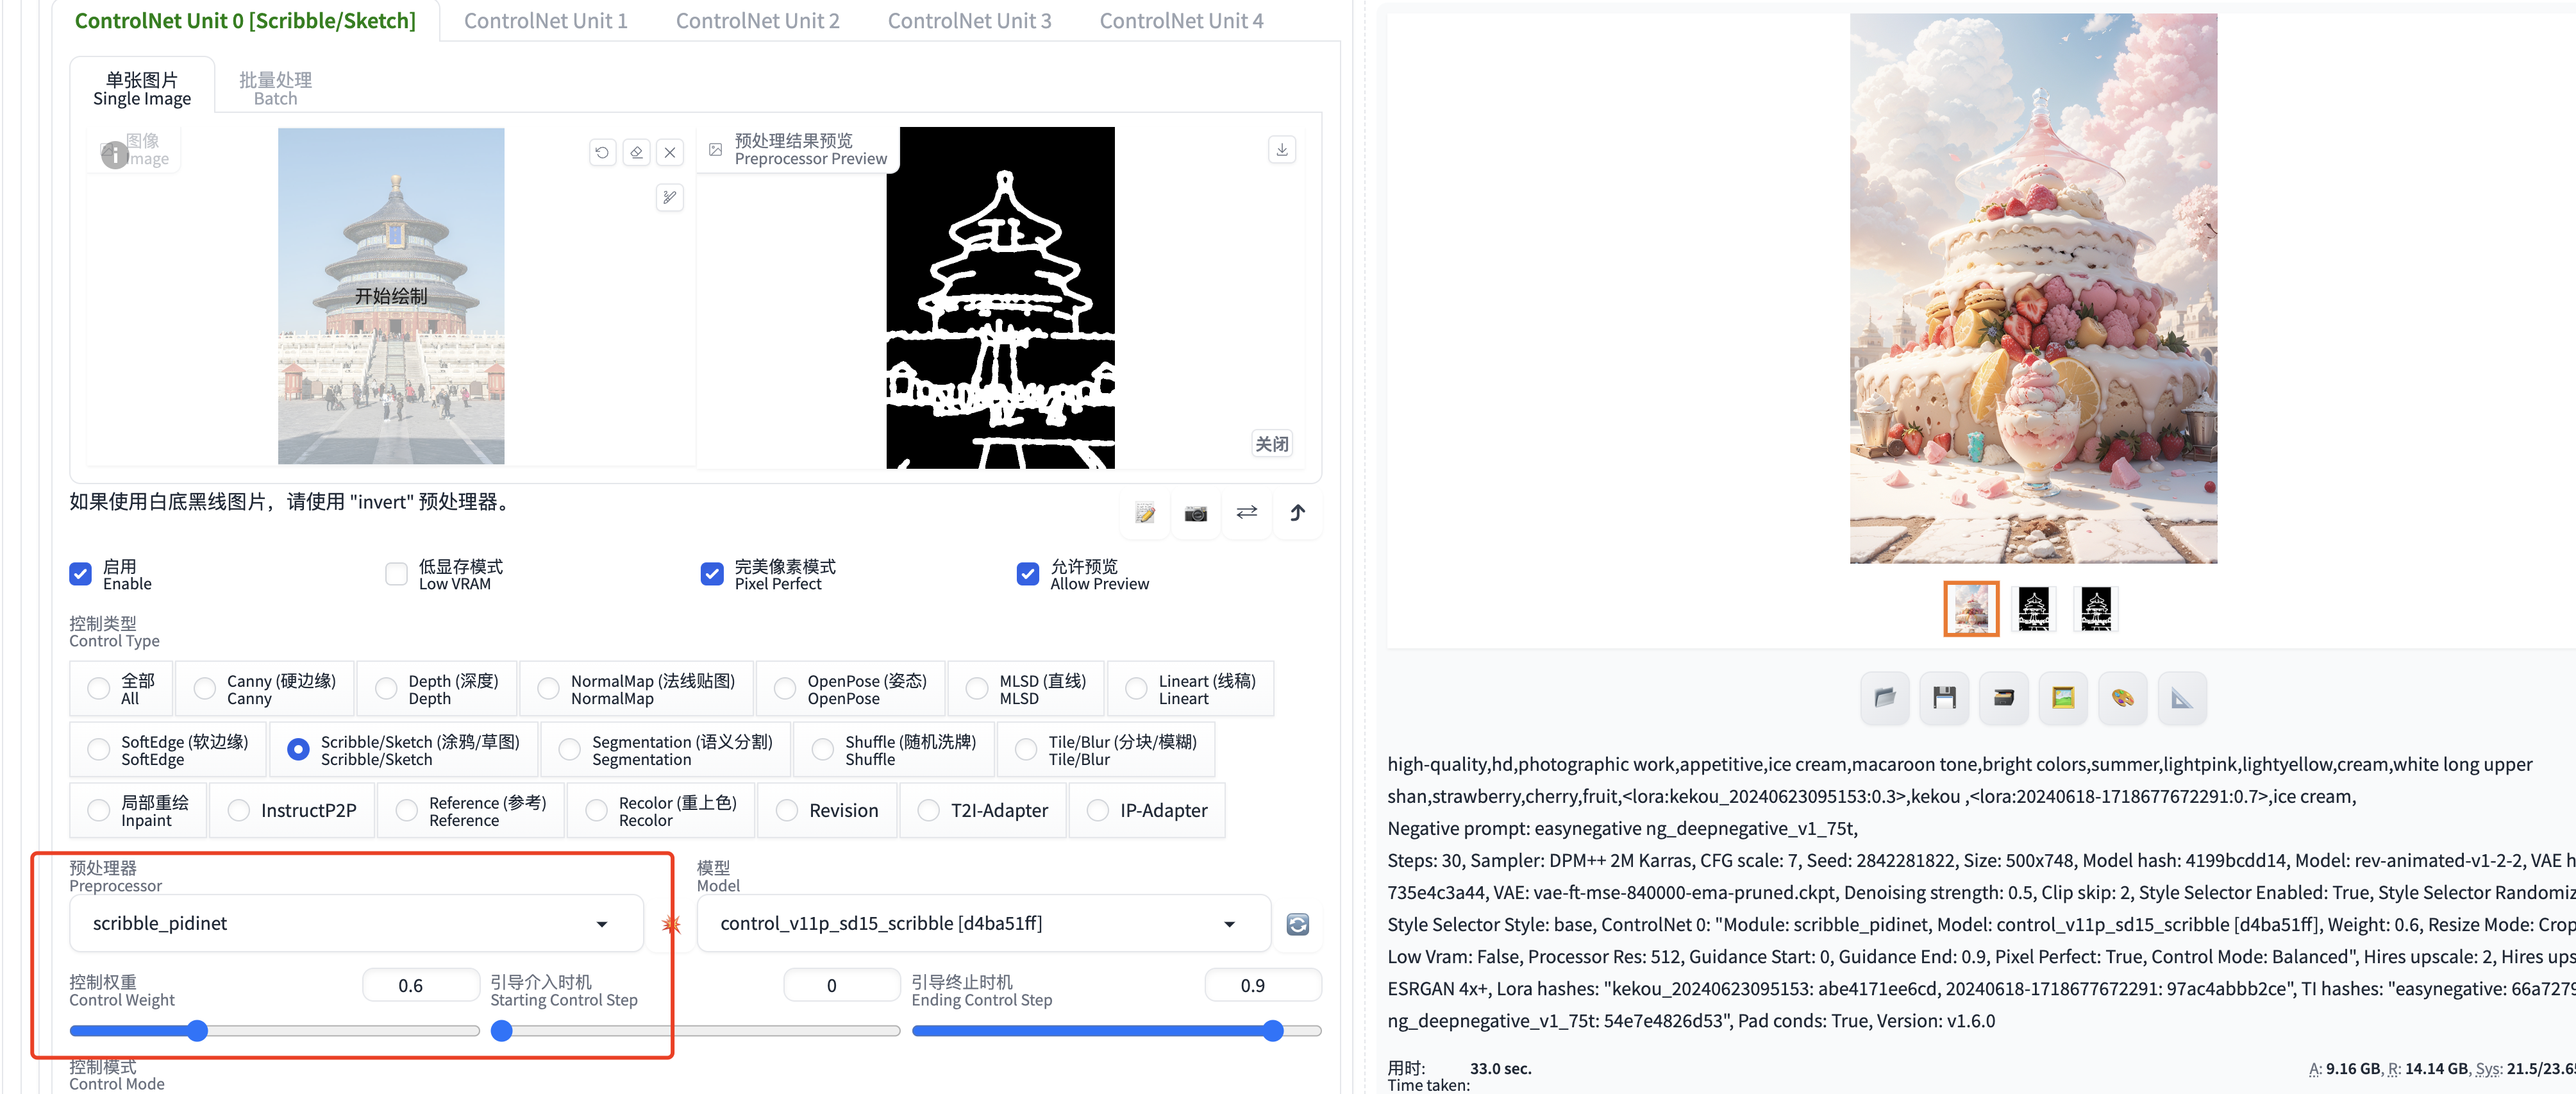Viewport: 2576px width, 1094px height.
Task: Select the SoftEdge control type
Action: coord(168,750)
